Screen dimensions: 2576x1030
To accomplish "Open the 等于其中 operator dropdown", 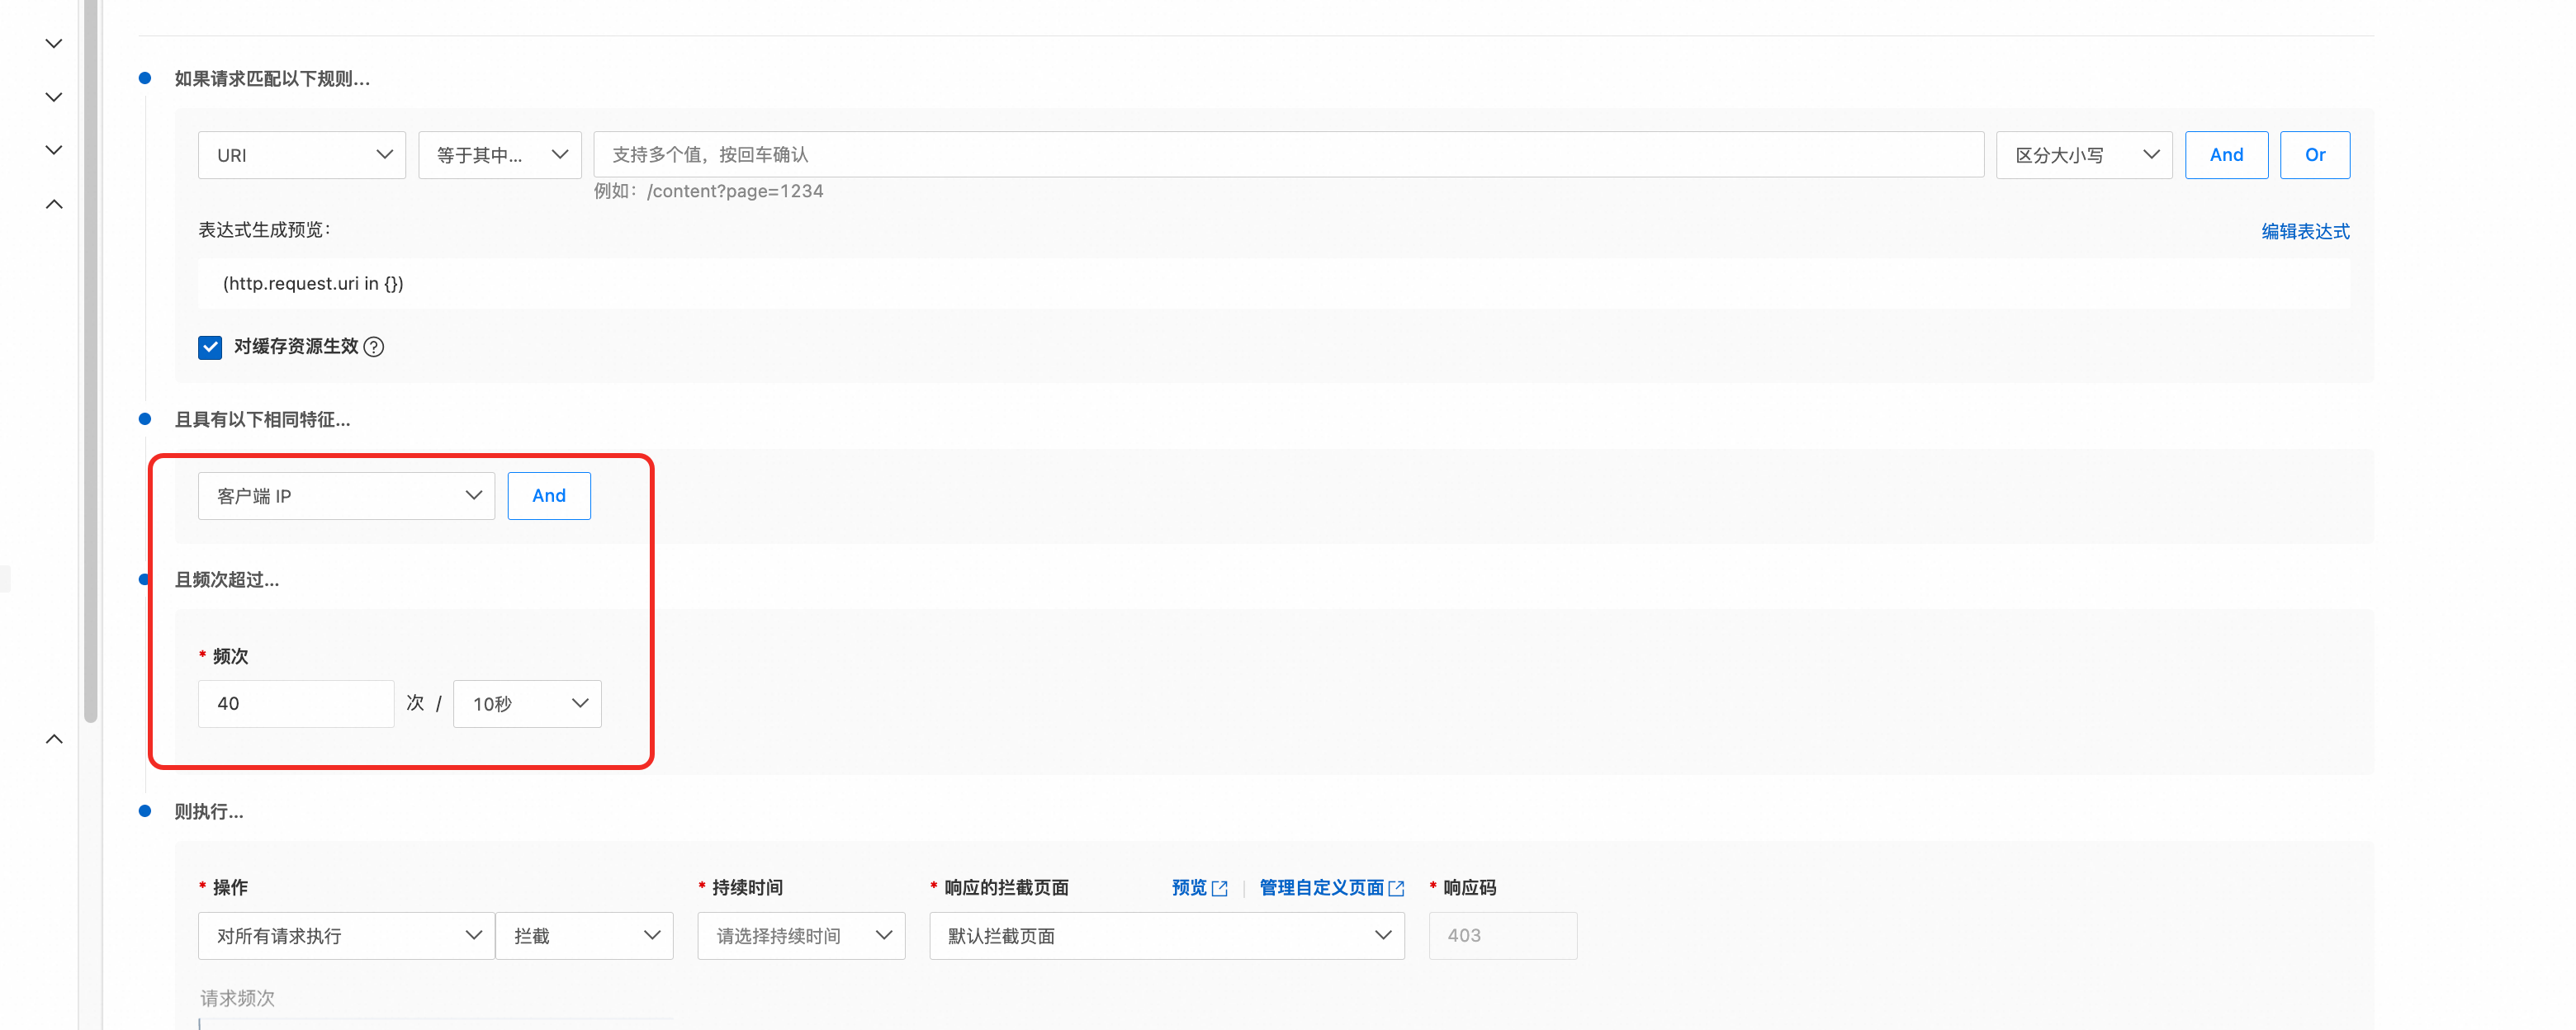I will point(499,155).
